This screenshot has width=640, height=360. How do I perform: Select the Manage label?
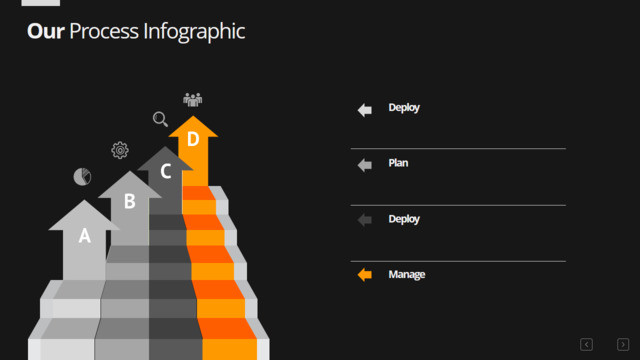pyautogui.click(x=407, y=275)
